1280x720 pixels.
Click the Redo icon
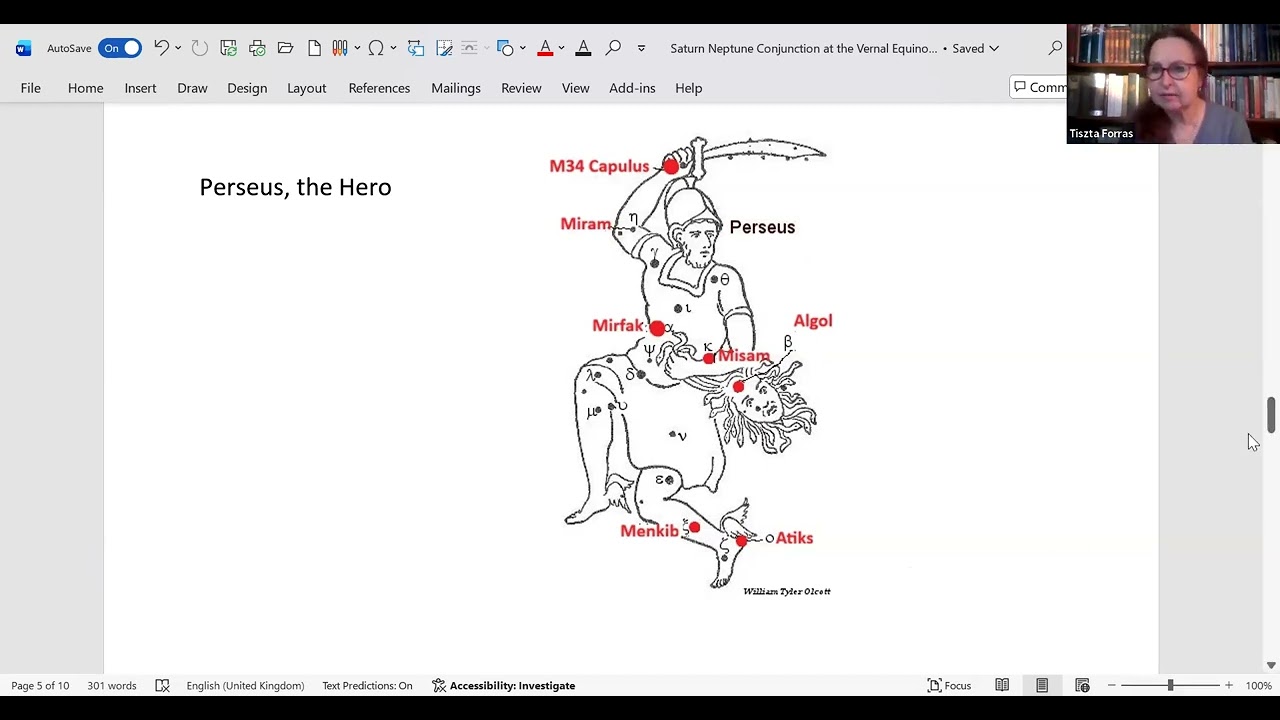(x=200, y=48)
